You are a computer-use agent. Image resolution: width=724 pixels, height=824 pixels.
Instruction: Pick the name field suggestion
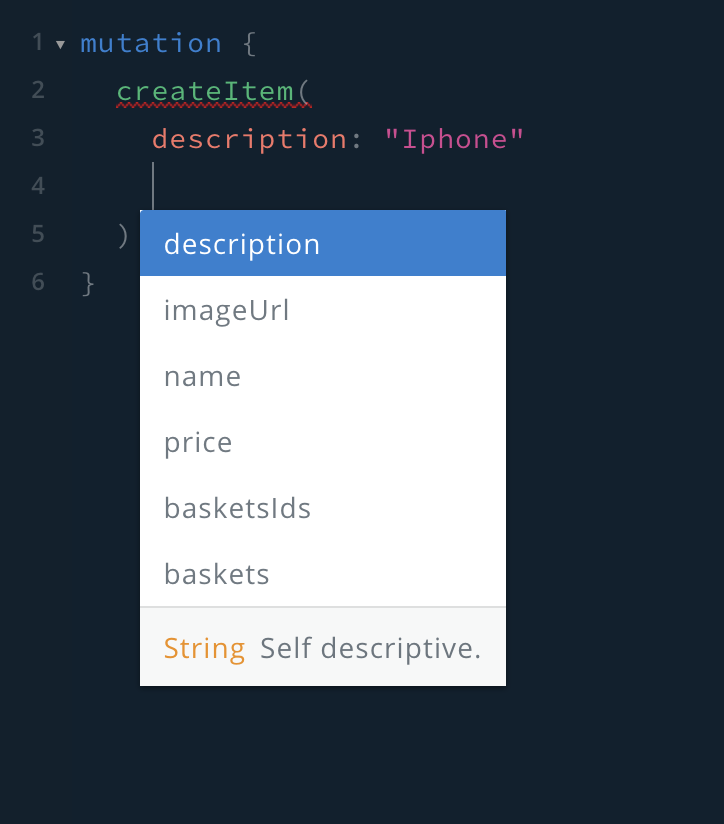tap(202, 376)
